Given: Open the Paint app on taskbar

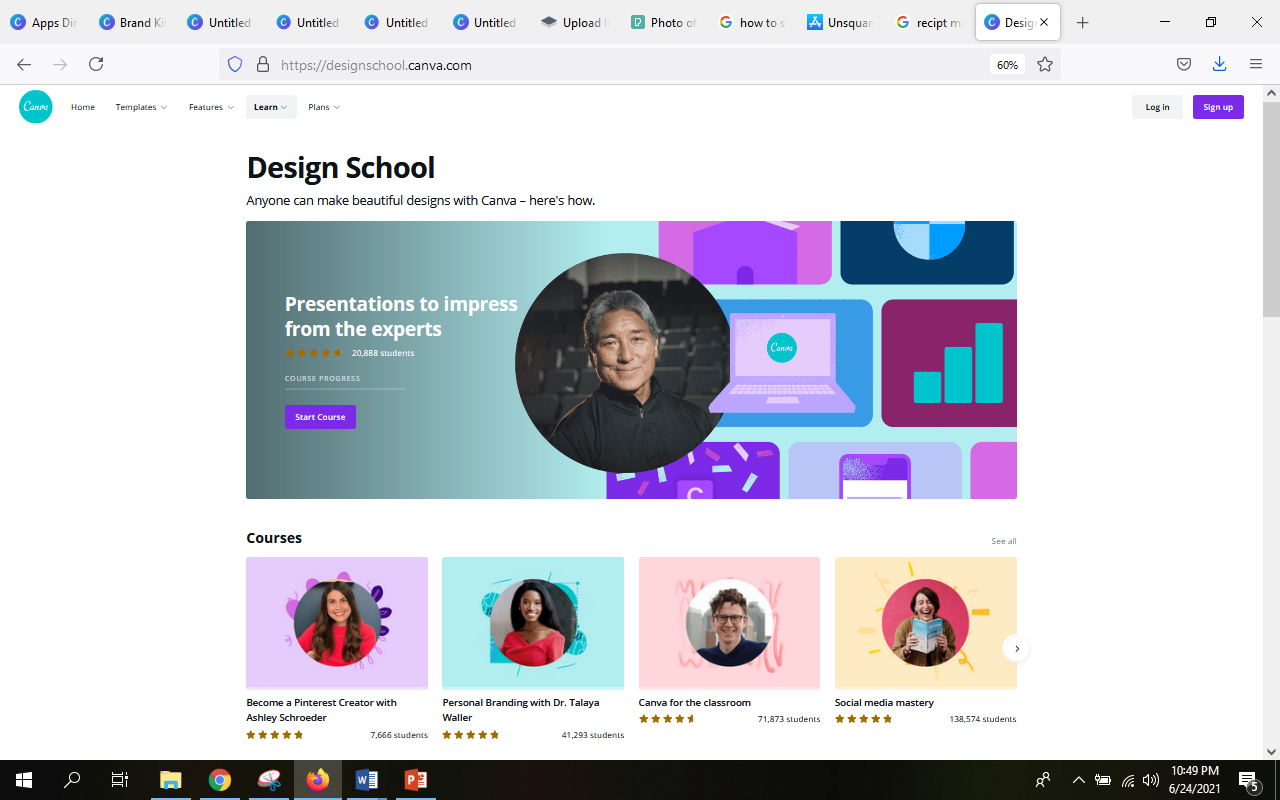Looking at the screenshot, I should coord(269,780).
